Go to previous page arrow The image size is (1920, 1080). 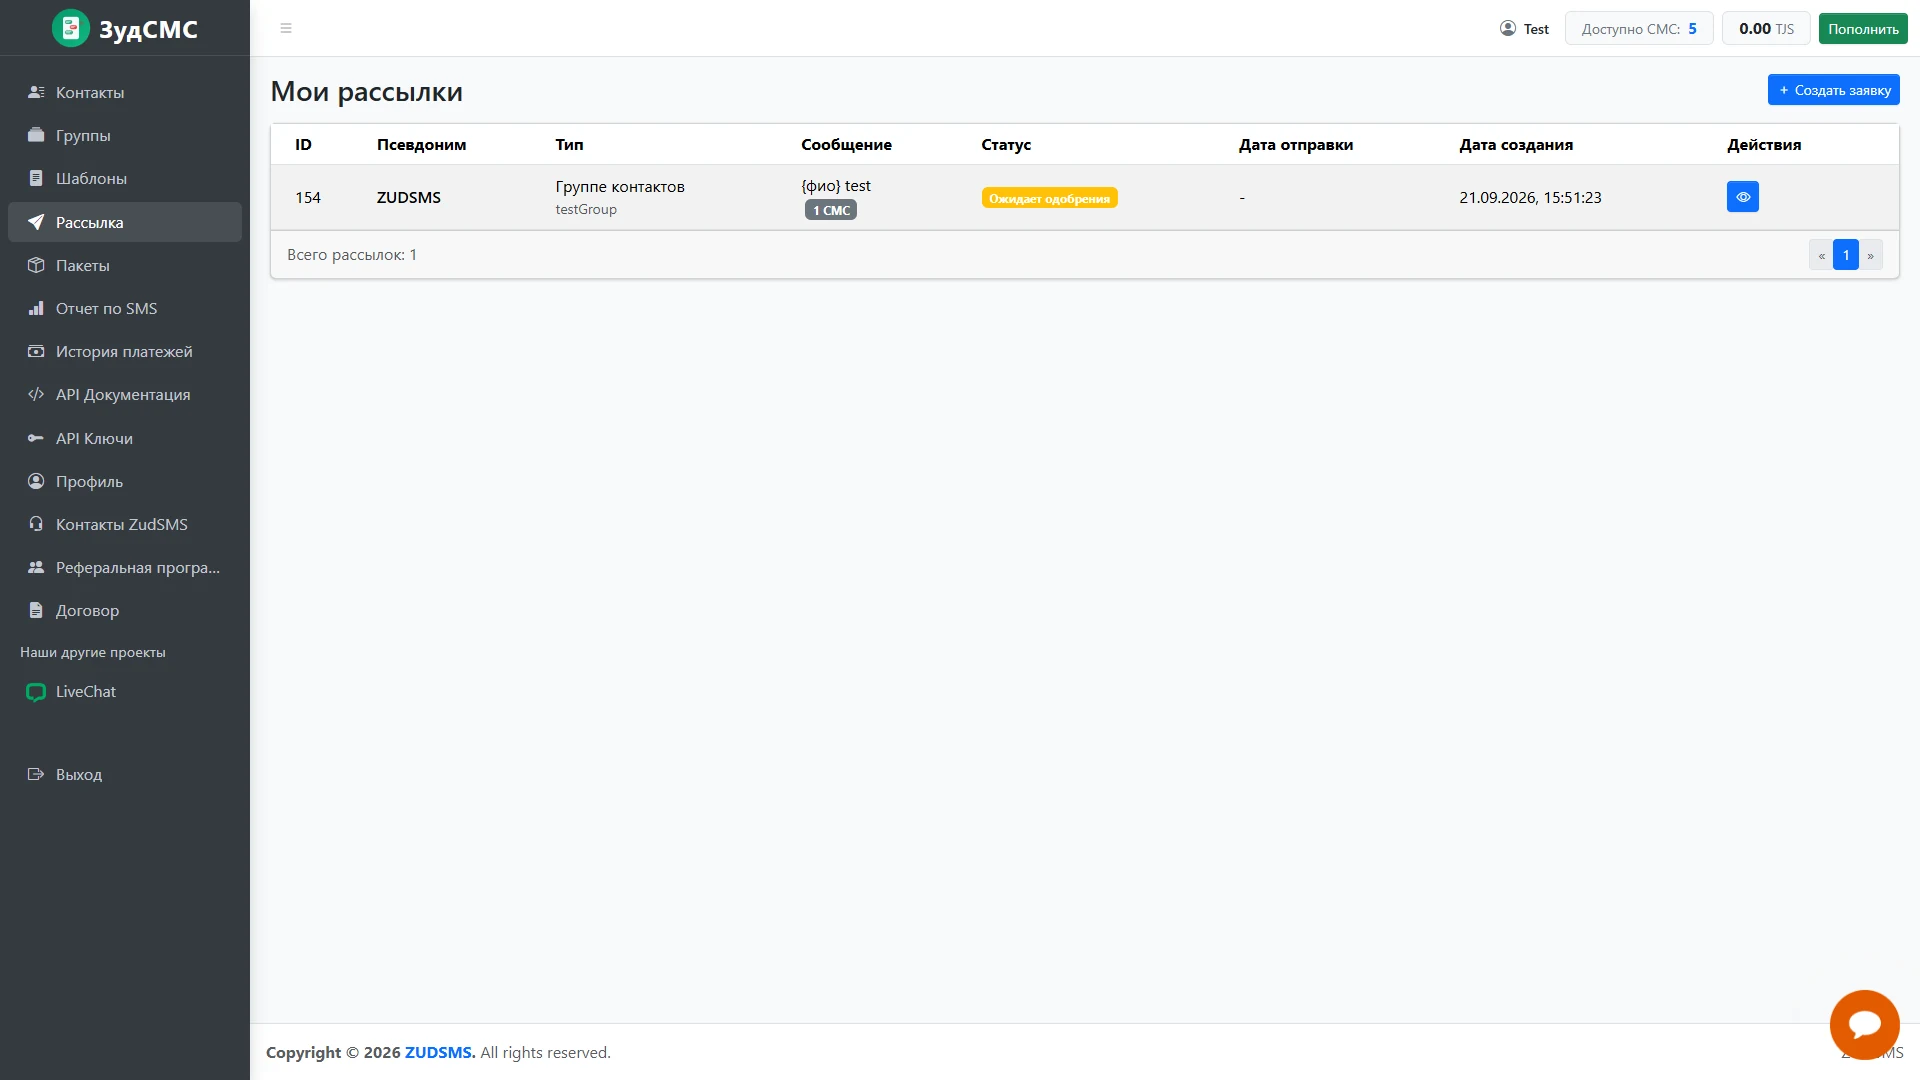[x=1821, y=255]
